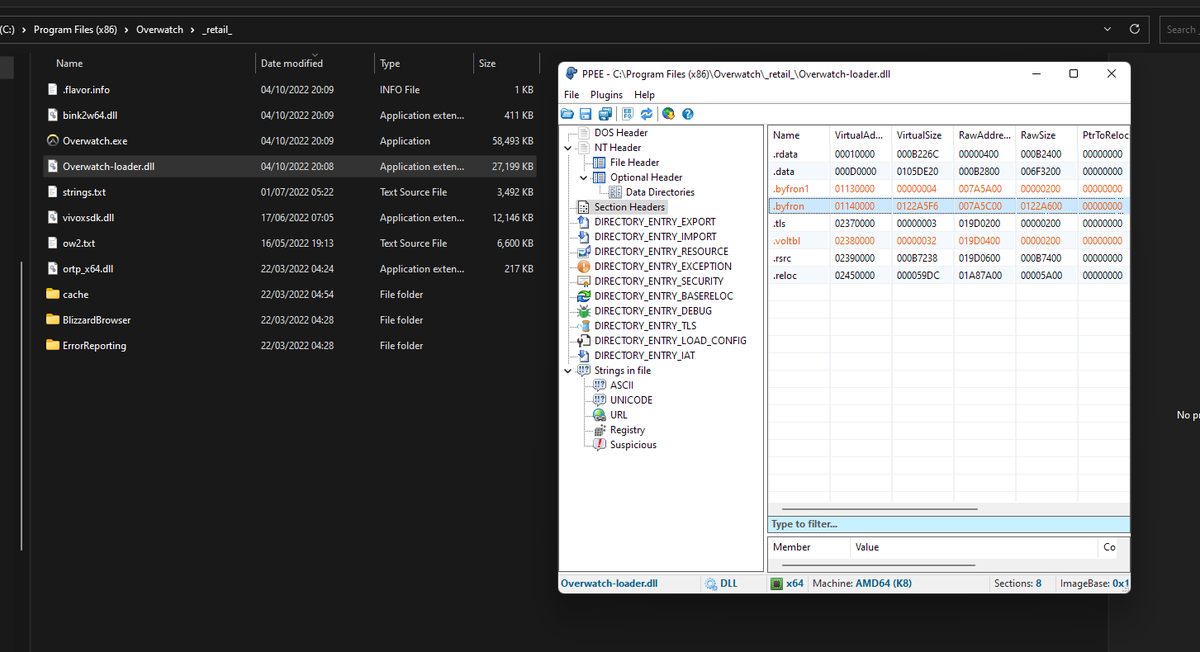This screenshot has width=1200, height=652.
Task: Sort sections by VirtualAd... column
Action: (859, 135)
